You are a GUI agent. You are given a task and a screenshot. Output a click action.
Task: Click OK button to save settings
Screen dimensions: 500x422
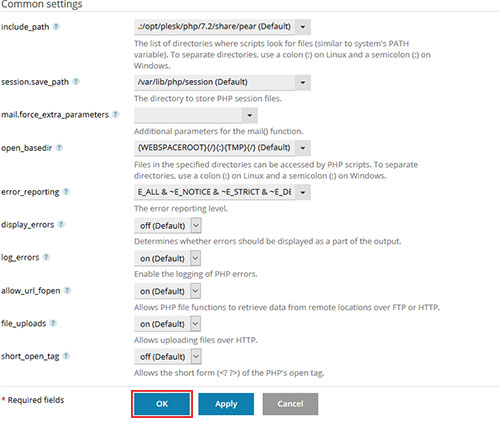click(162, 404)
